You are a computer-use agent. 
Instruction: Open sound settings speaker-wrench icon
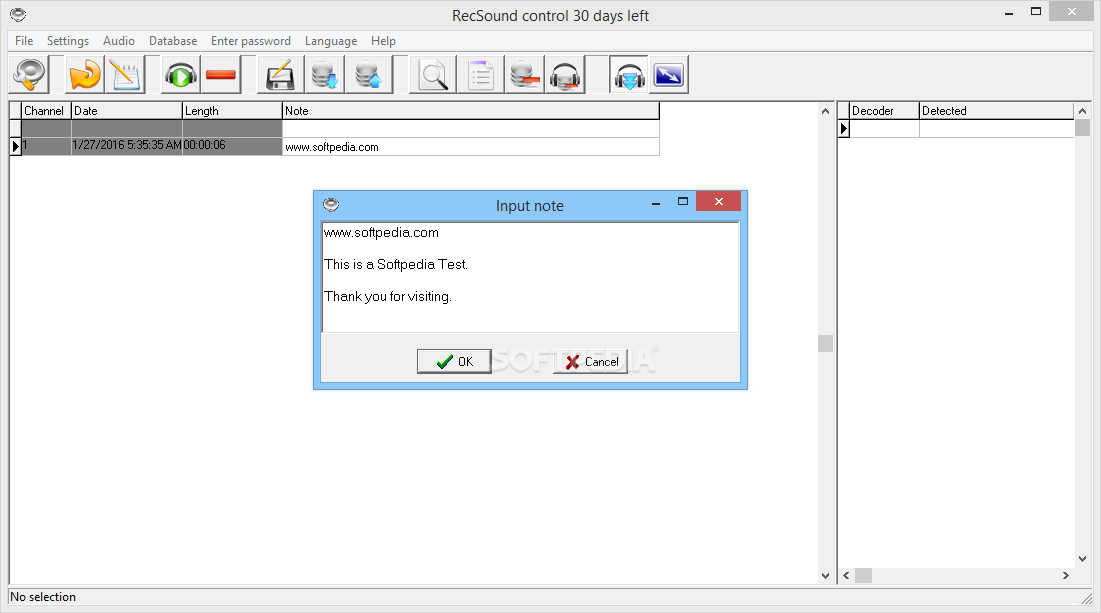[29, 74]
